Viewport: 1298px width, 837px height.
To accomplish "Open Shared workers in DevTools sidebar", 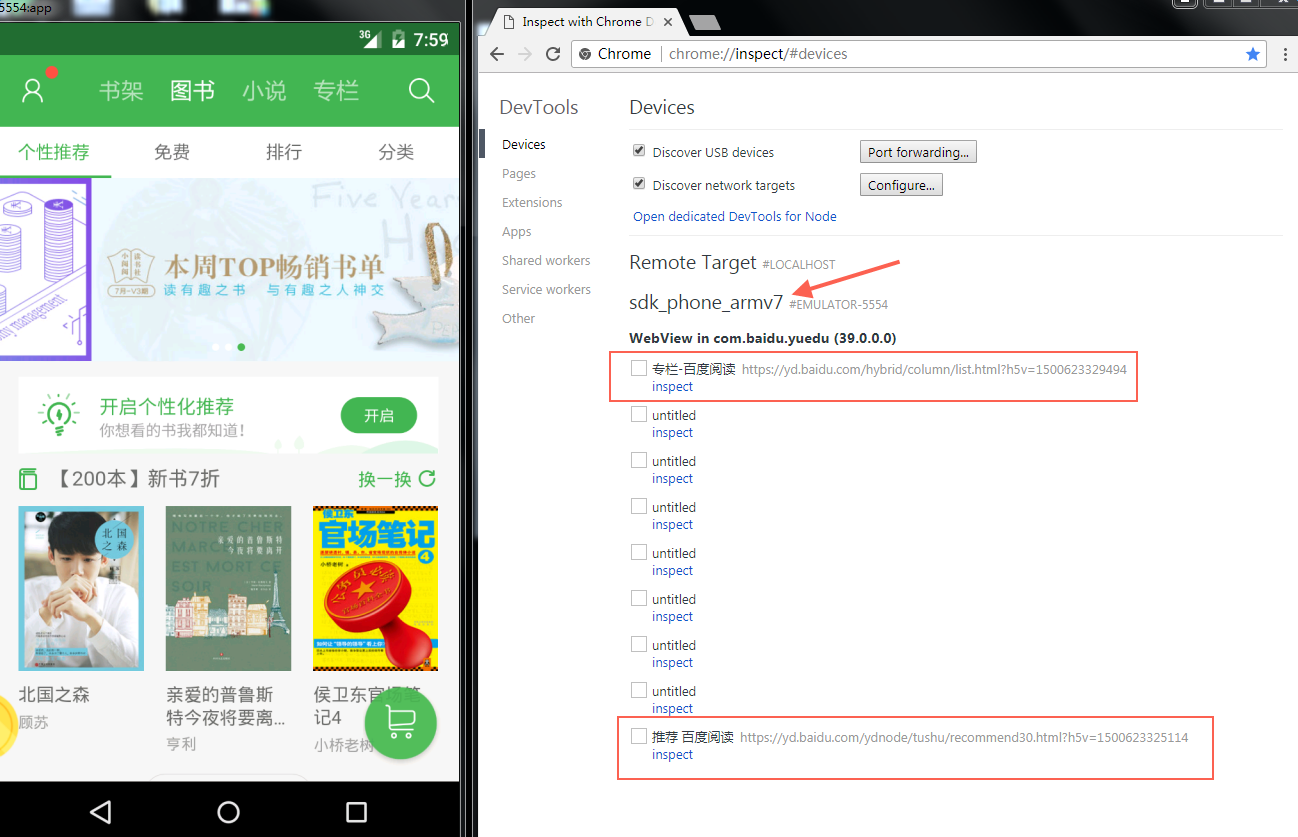I will (x=546, y=260).
